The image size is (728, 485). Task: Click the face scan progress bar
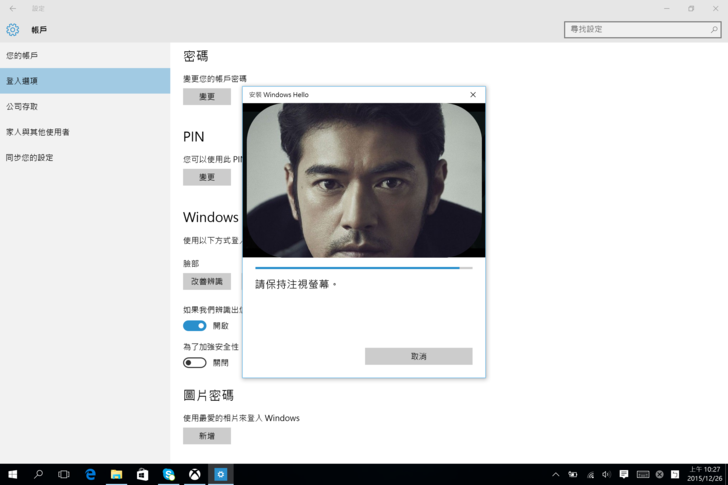(x=364, y=268)
